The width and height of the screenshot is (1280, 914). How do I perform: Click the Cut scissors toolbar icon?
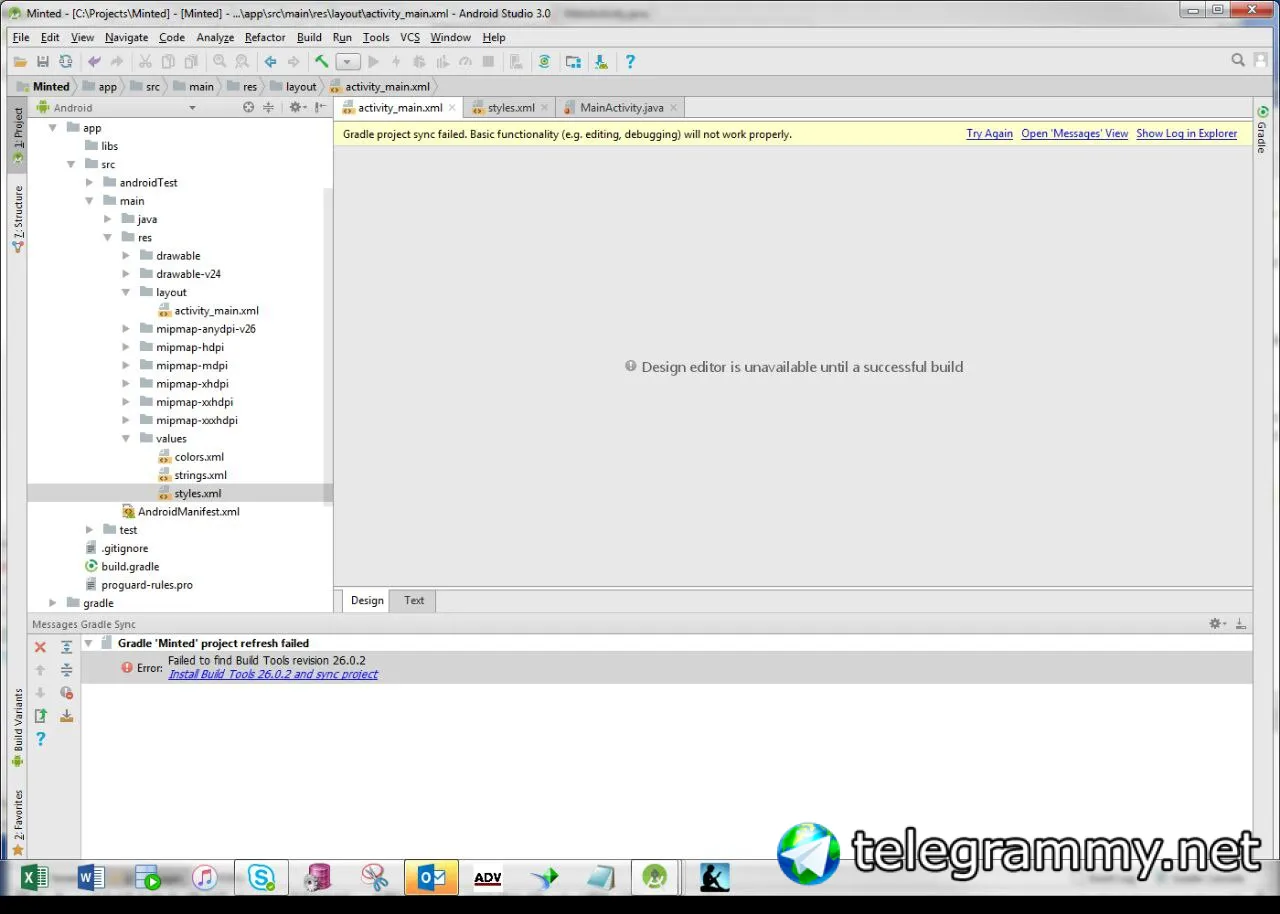tap(145, 62)
